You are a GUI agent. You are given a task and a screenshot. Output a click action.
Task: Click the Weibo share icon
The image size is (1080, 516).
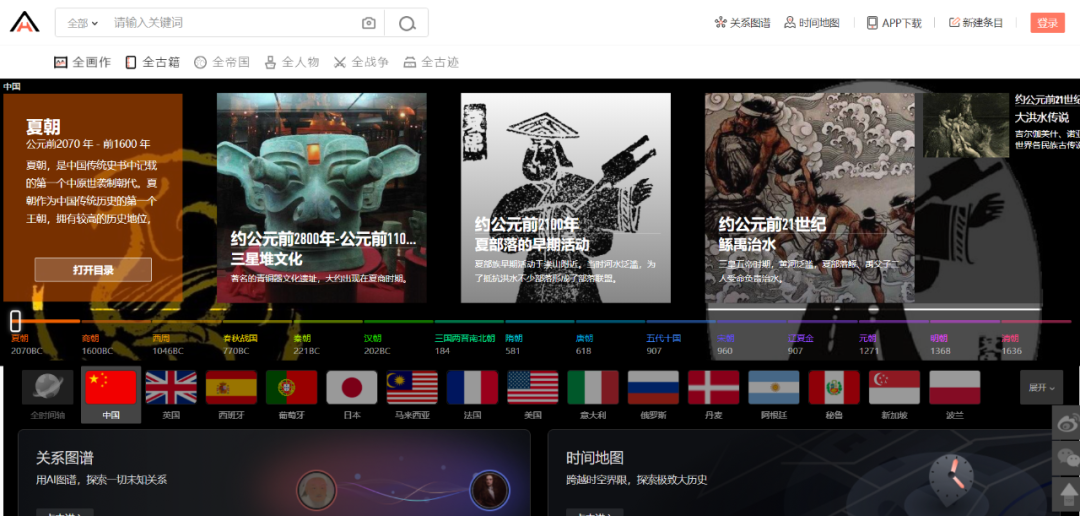(x=1067, y=423)
